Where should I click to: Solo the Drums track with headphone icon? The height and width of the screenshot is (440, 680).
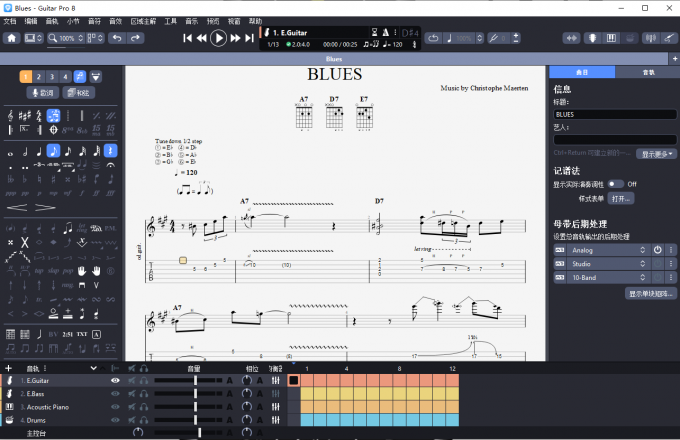pyautogui.click(x=144, y=420)
